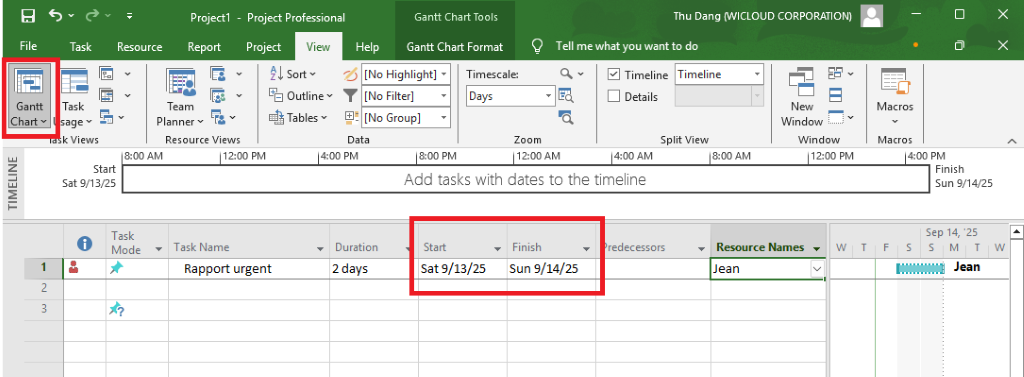The image size is (1024, 377).
Task: Click the Thu Dang account avatar
Action: point(872,16)
